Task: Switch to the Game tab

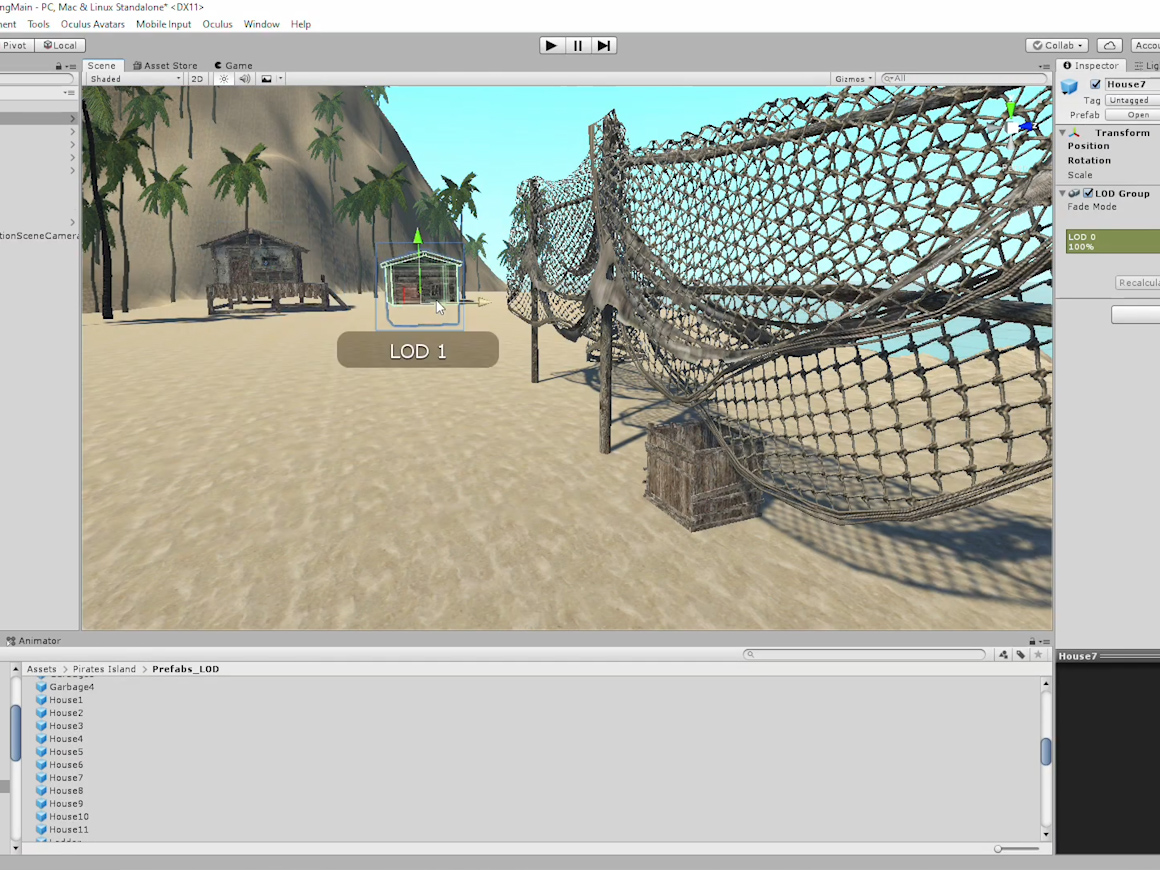Action: [233, 66]
